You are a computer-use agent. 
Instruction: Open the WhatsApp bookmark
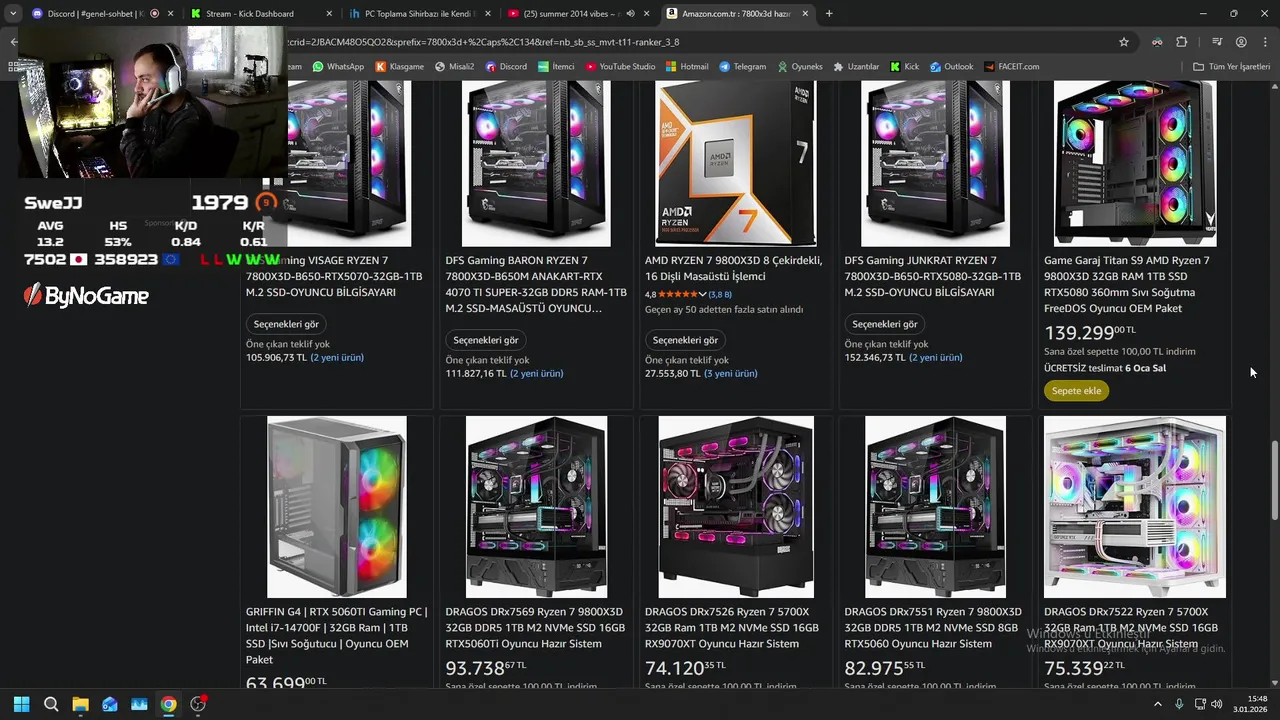(338, 67)
